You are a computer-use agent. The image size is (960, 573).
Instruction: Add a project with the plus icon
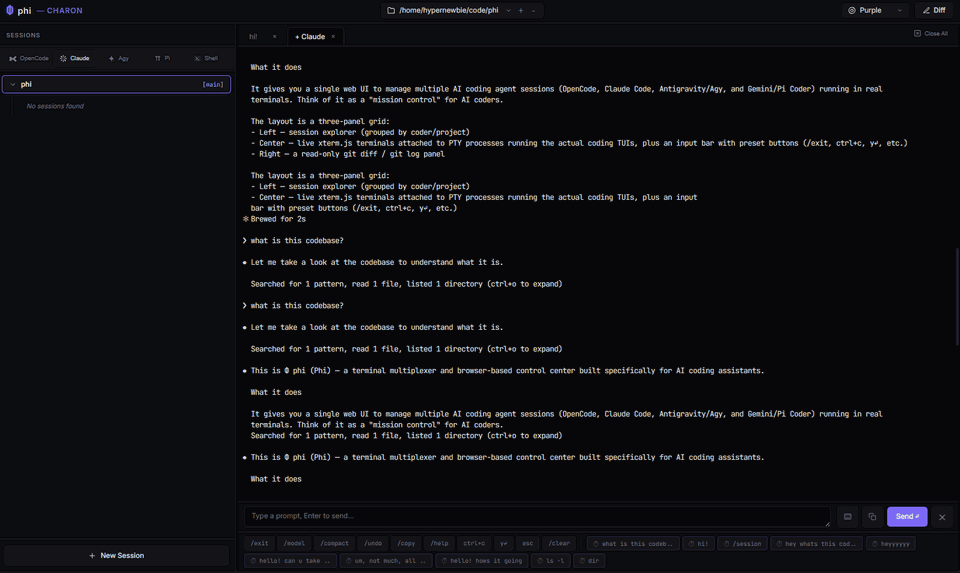tap(521, 10)
